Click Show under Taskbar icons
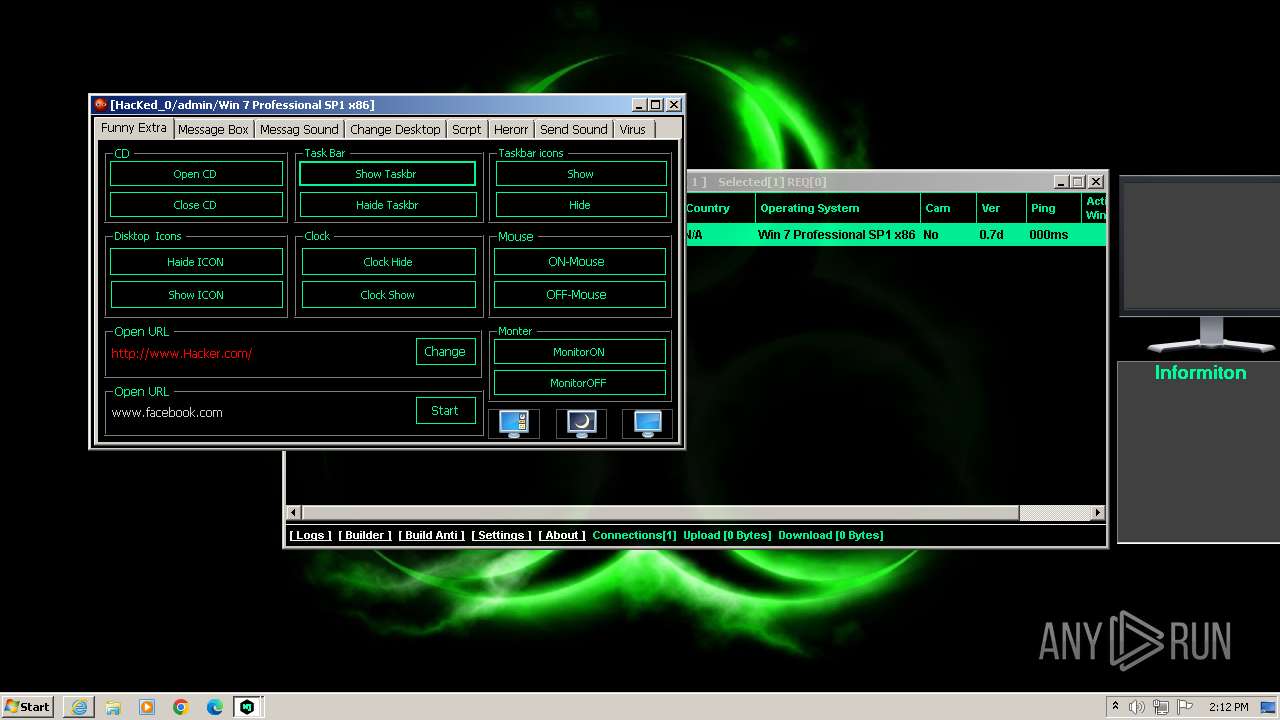Viewport: 1280px width, 720px height. pyautogui.click(x=581, y=174)
